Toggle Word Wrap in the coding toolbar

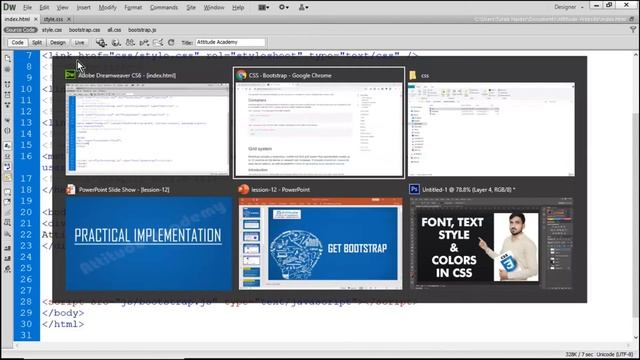pos(7,167)
